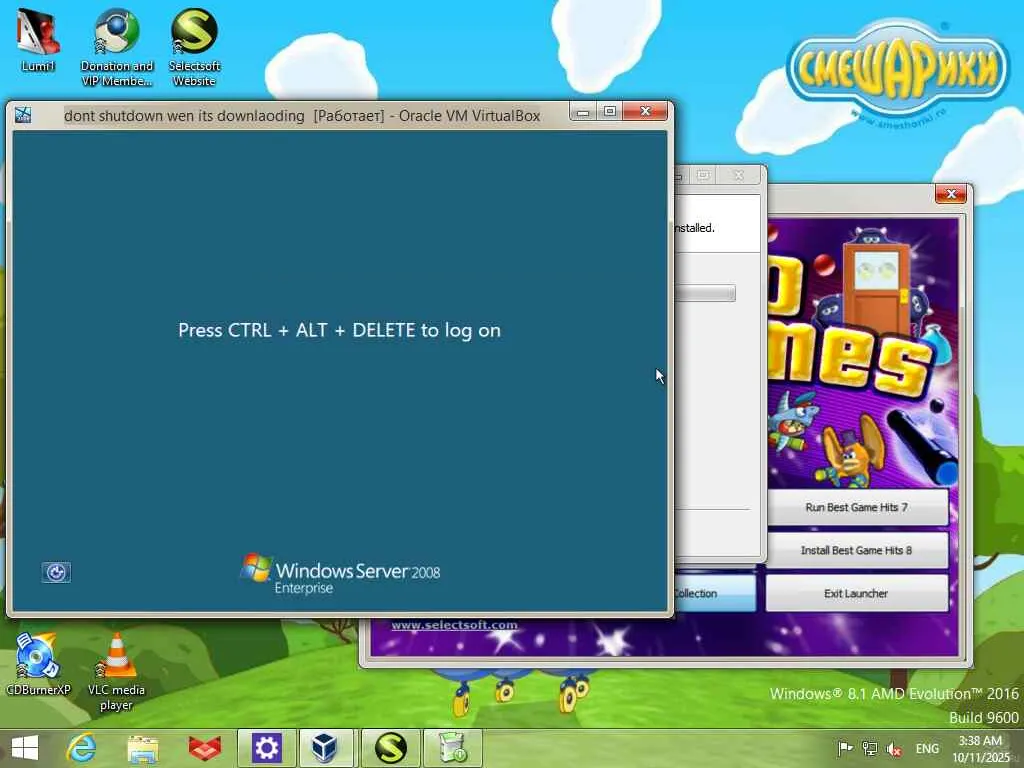Change the ENG input language indicator
Screen dimensions: 1024x768
tap(927, 748)
